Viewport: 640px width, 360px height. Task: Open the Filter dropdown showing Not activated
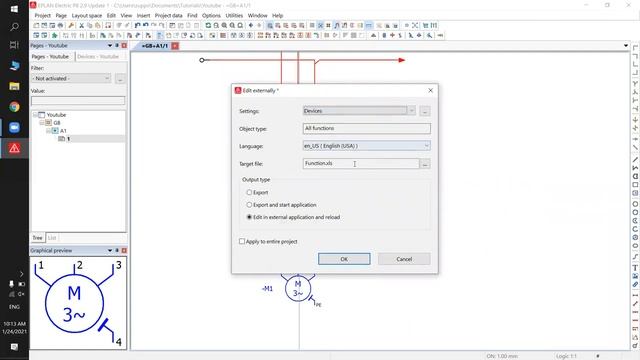pos(107,78)
